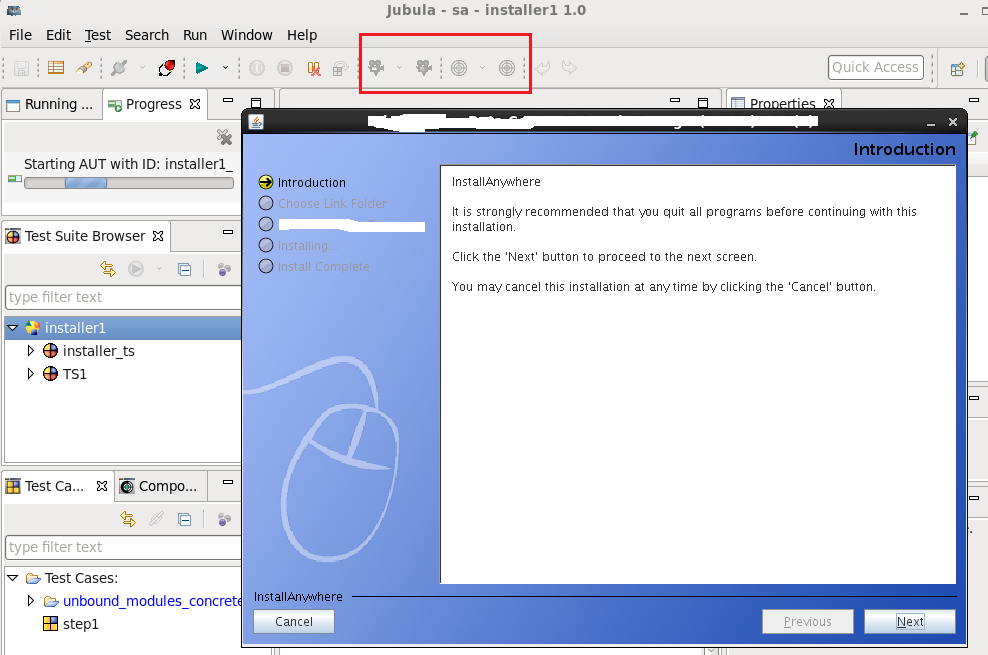
Task: Collapse the installer1 project node
Action: (13, 328)
